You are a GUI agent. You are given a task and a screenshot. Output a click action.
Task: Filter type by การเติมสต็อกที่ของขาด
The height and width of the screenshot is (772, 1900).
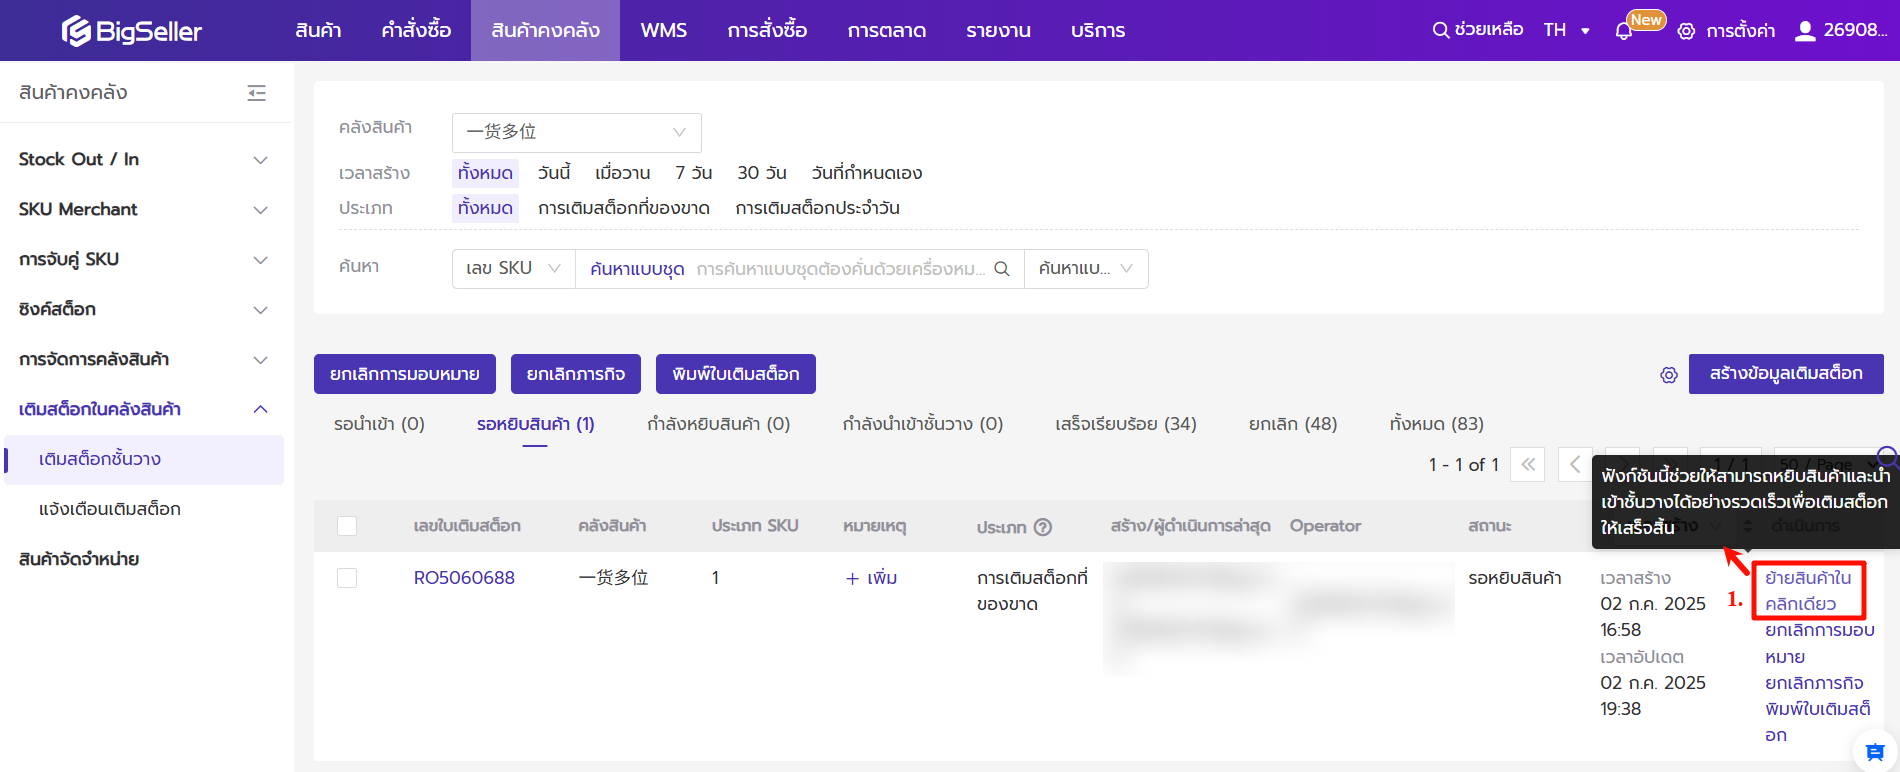[x=624, y=208]
